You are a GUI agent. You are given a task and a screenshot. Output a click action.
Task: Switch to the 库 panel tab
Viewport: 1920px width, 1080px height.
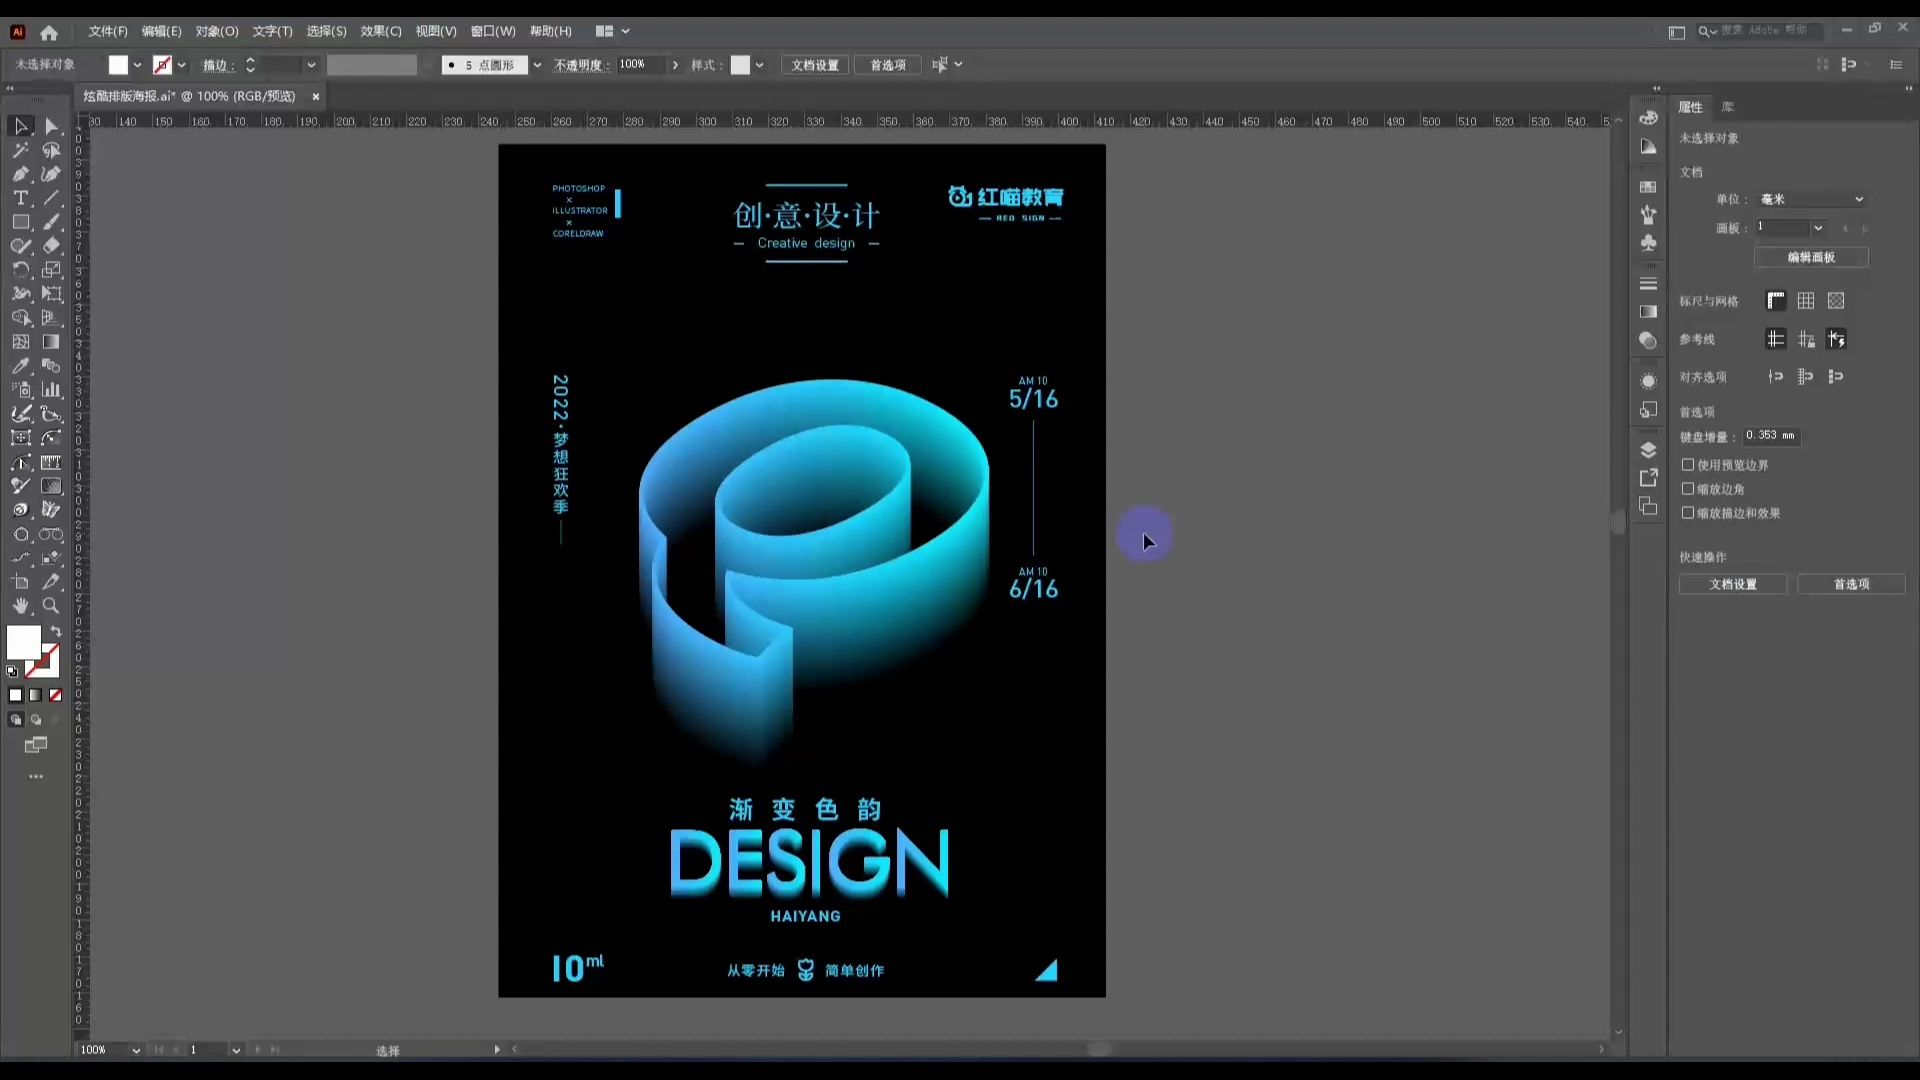pos(1728,107)
